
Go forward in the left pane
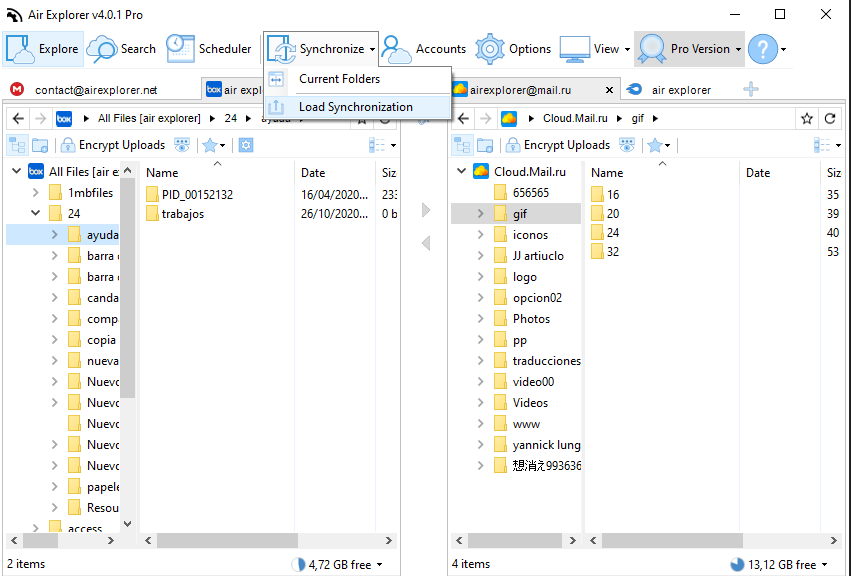click(41, 118)
